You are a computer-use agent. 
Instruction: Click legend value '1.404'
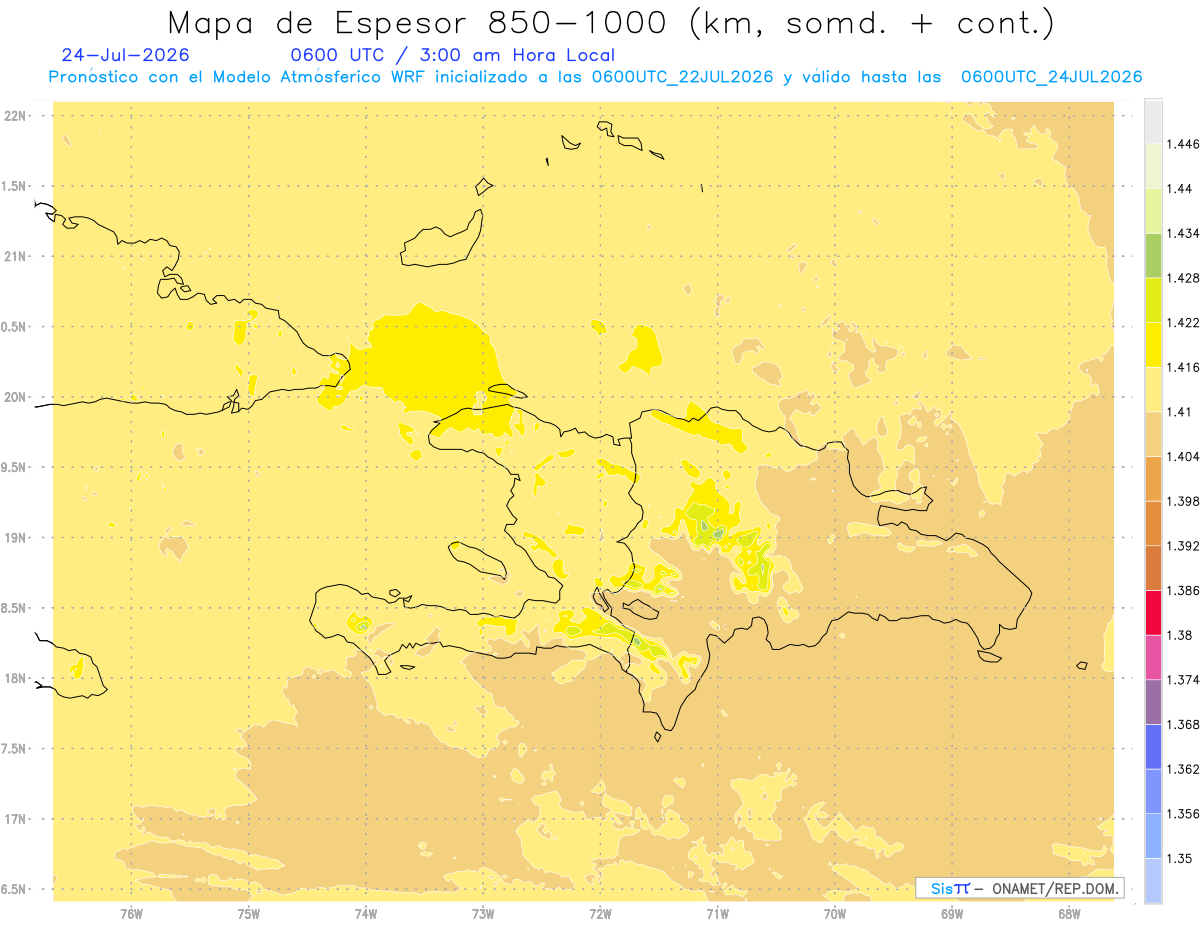[x=1184, y=456]
